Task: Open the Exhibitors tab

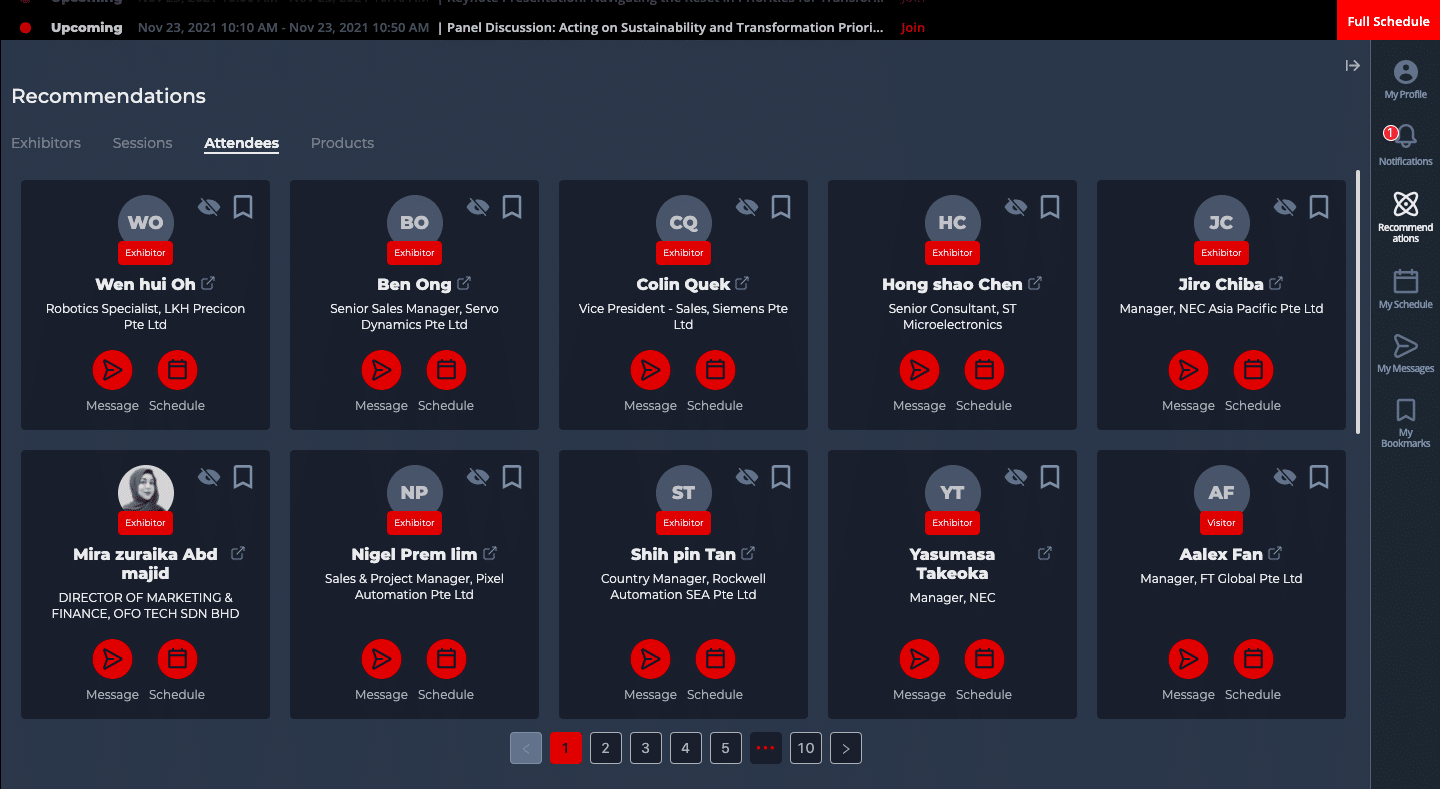Action: tap(46, 143)
